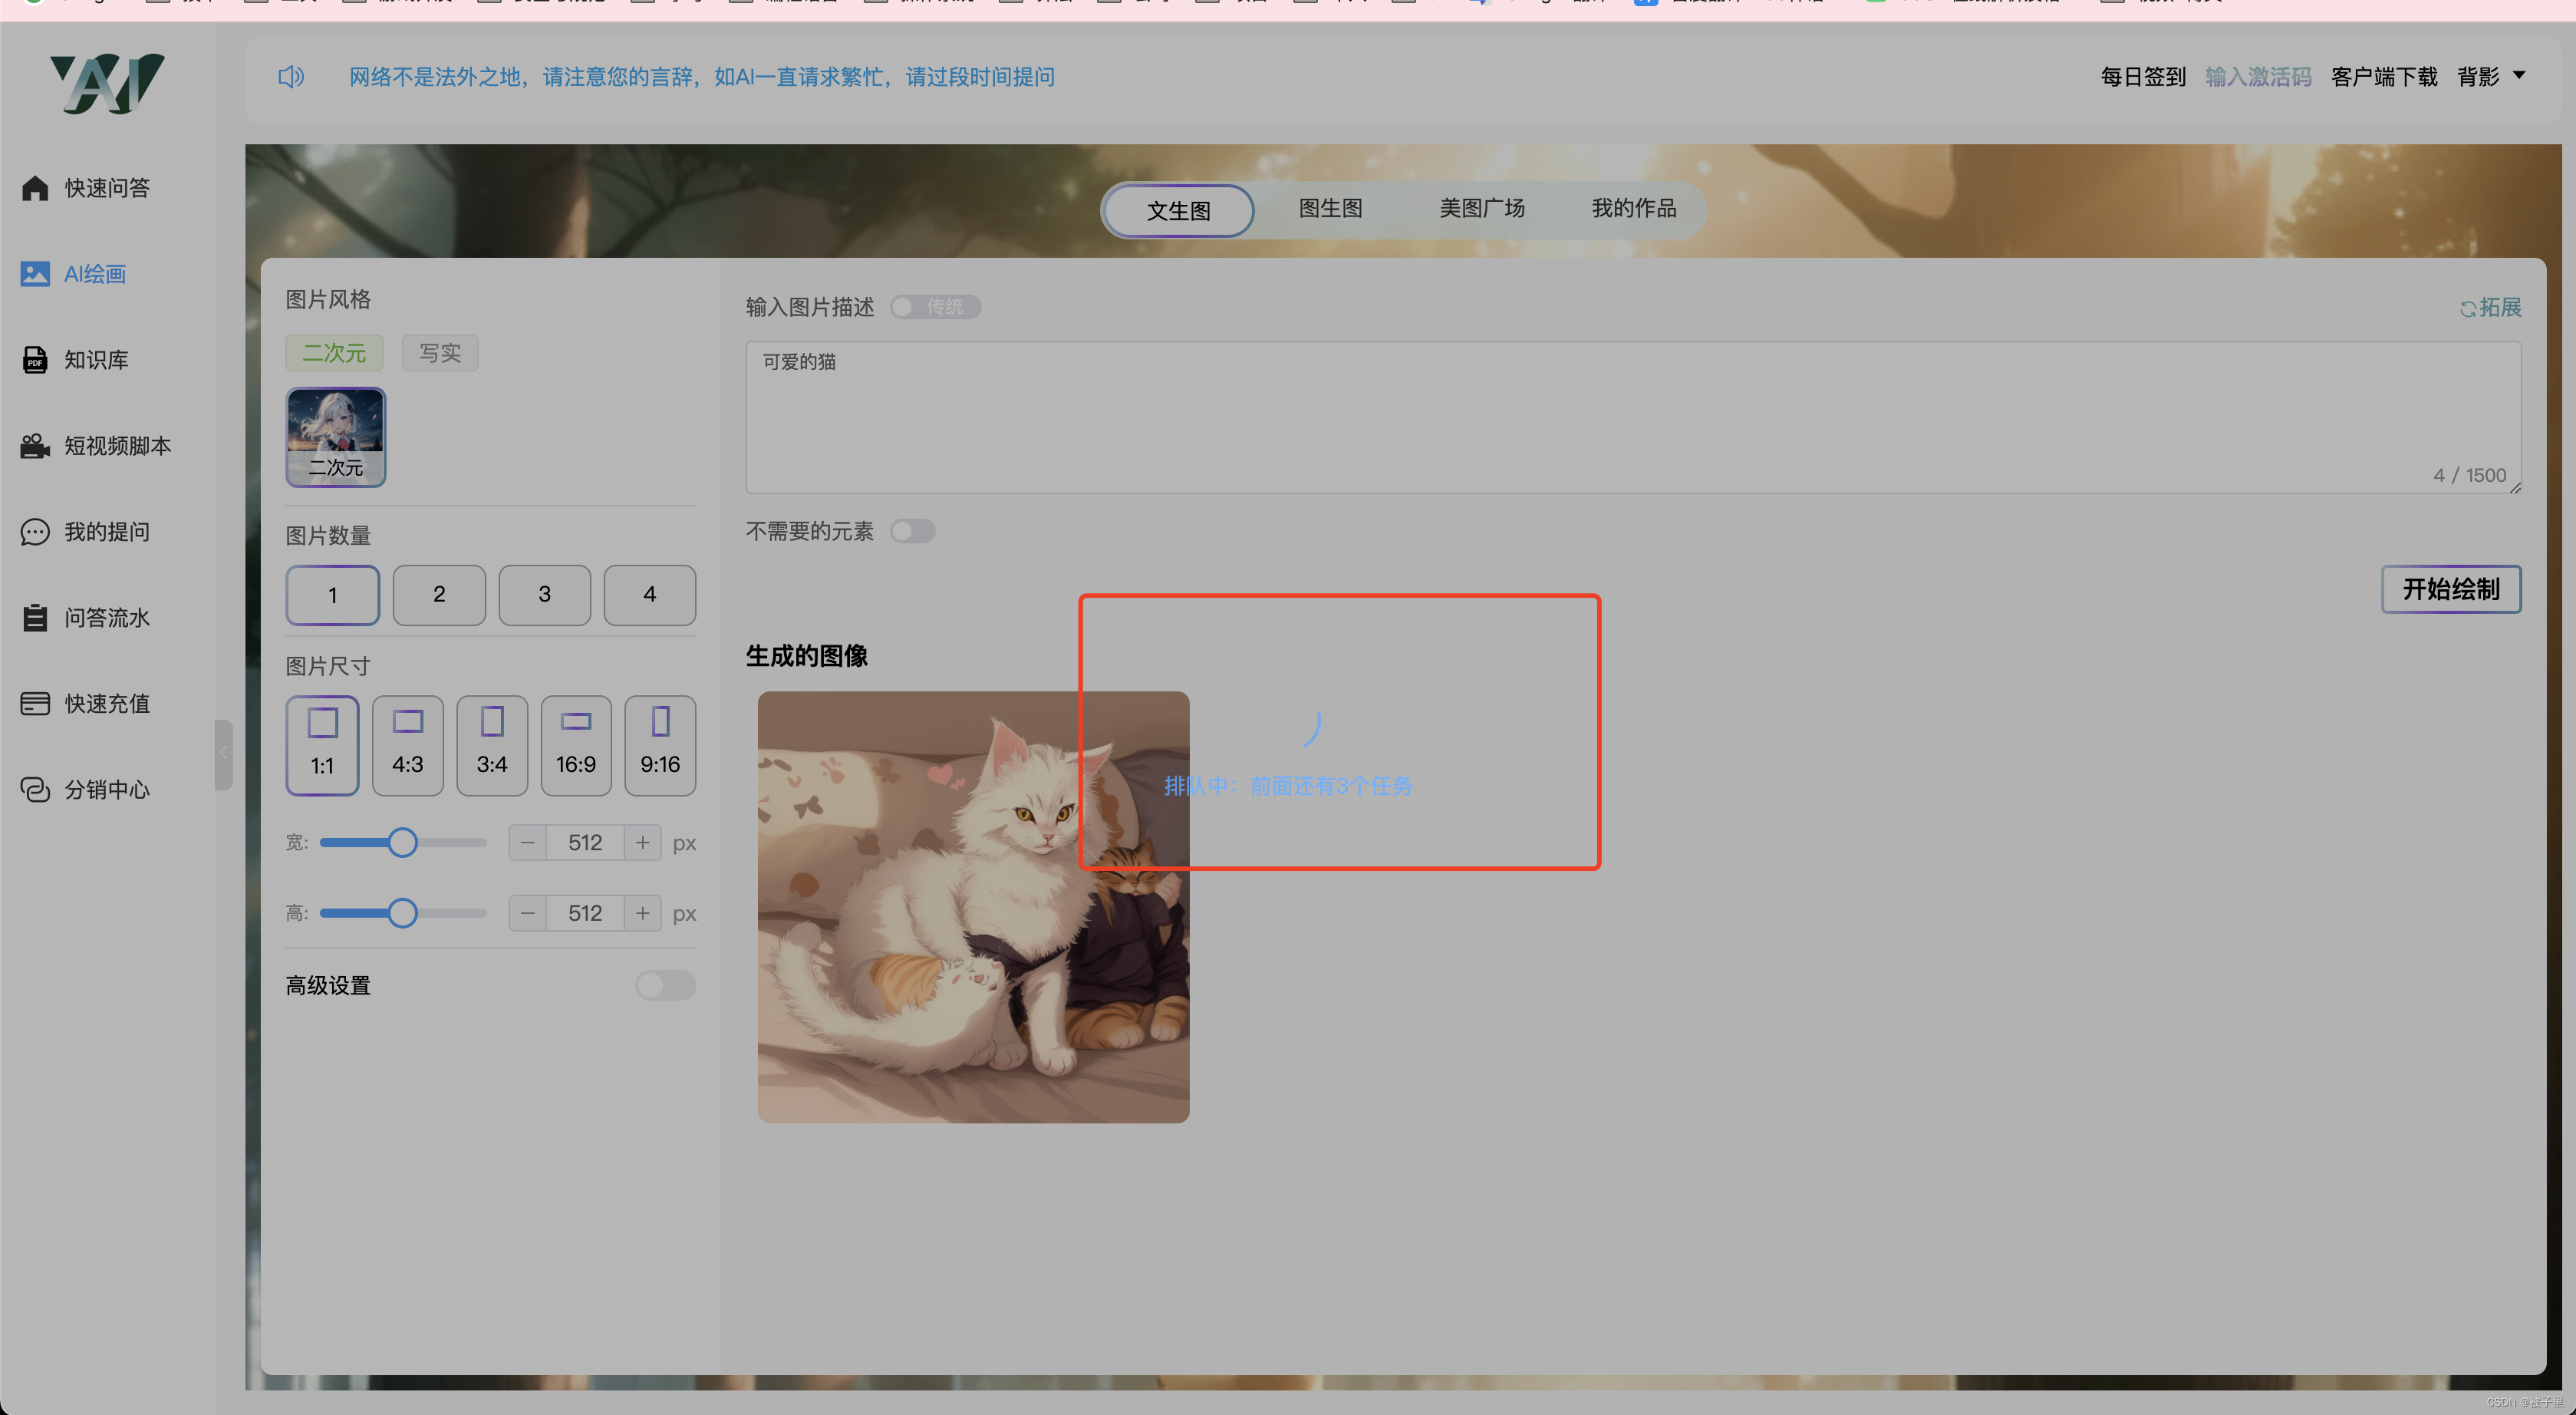2576x1415 pixels.
Task: Click the width value field 512
Action: (585, 843)
